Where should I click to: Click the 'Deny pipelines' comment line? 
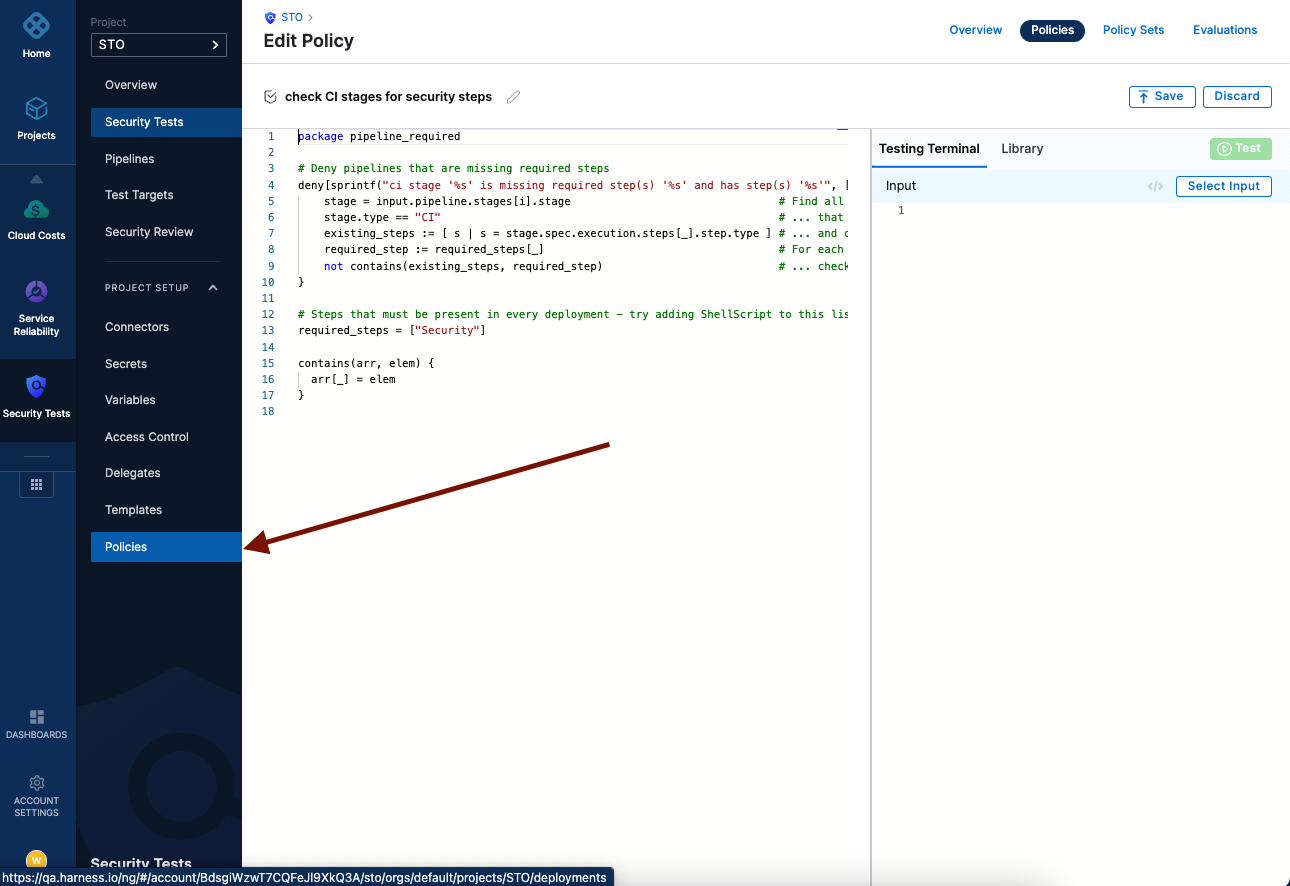(x=453, y=168)
